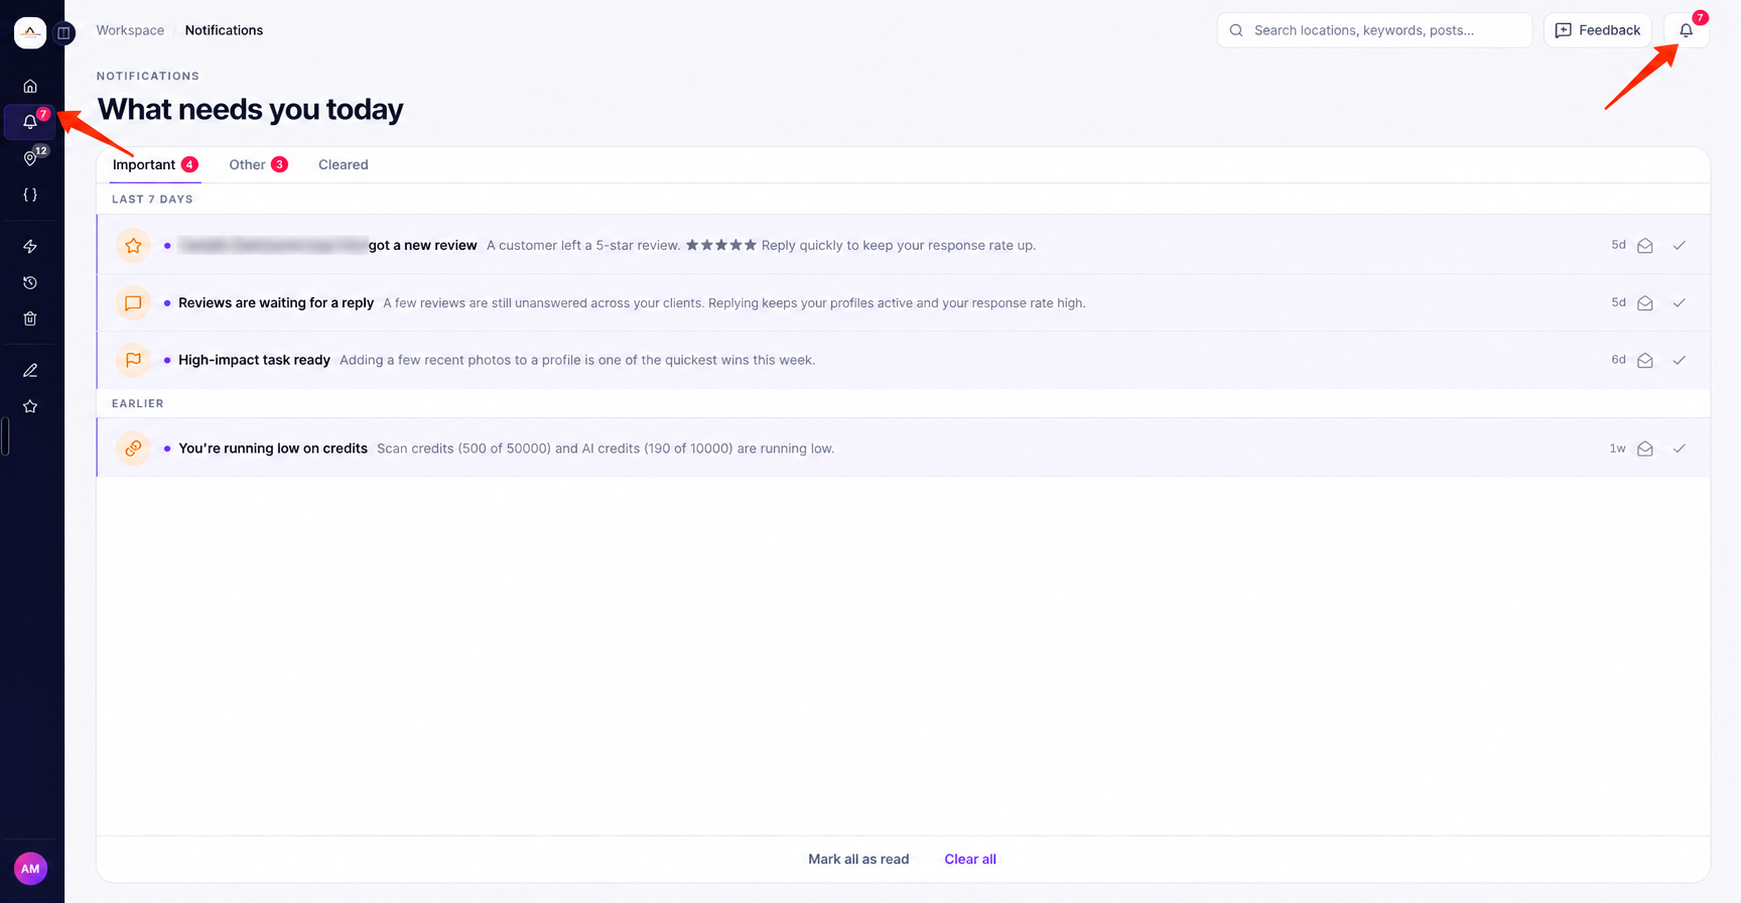1741x903 pixels.
Task: Open the Home icon in the sidebar
Action: (x=30, y=86)
